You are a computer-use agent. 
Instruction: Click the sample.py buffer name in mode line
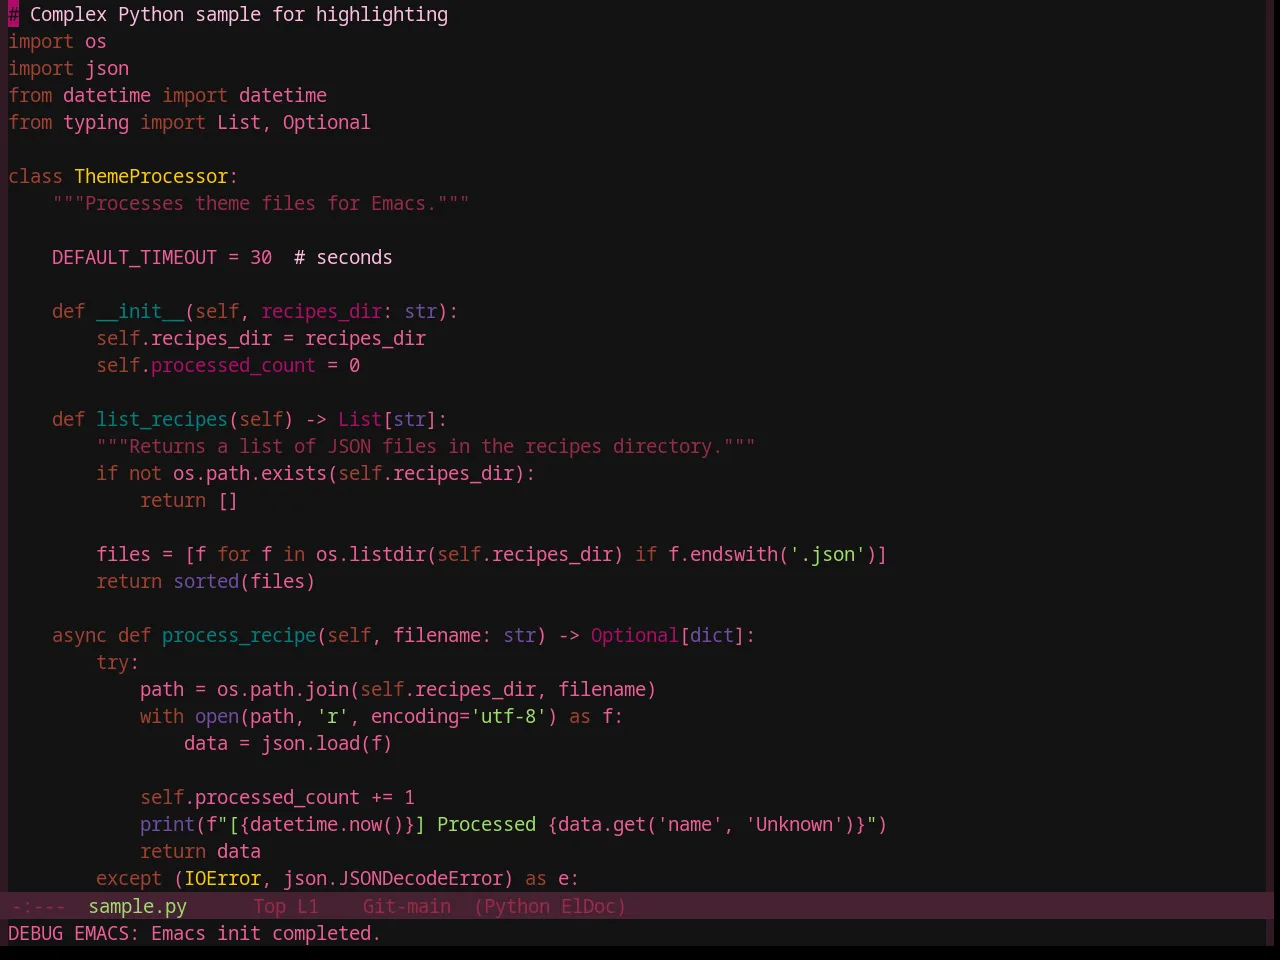137,906
